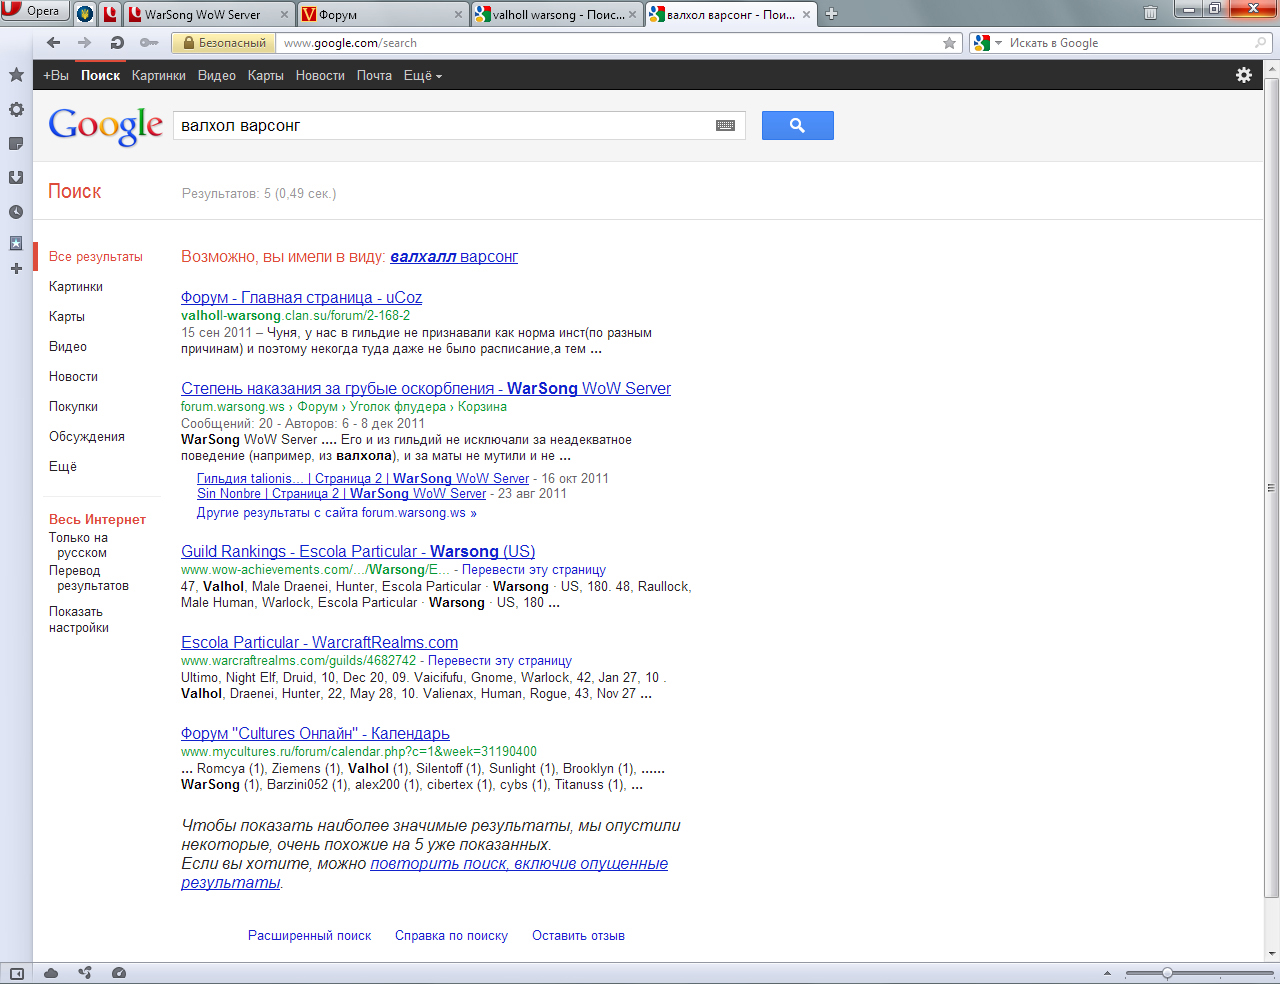Open Google settings gear in black bar
1280x984 pixels.
pos(1244,75)
